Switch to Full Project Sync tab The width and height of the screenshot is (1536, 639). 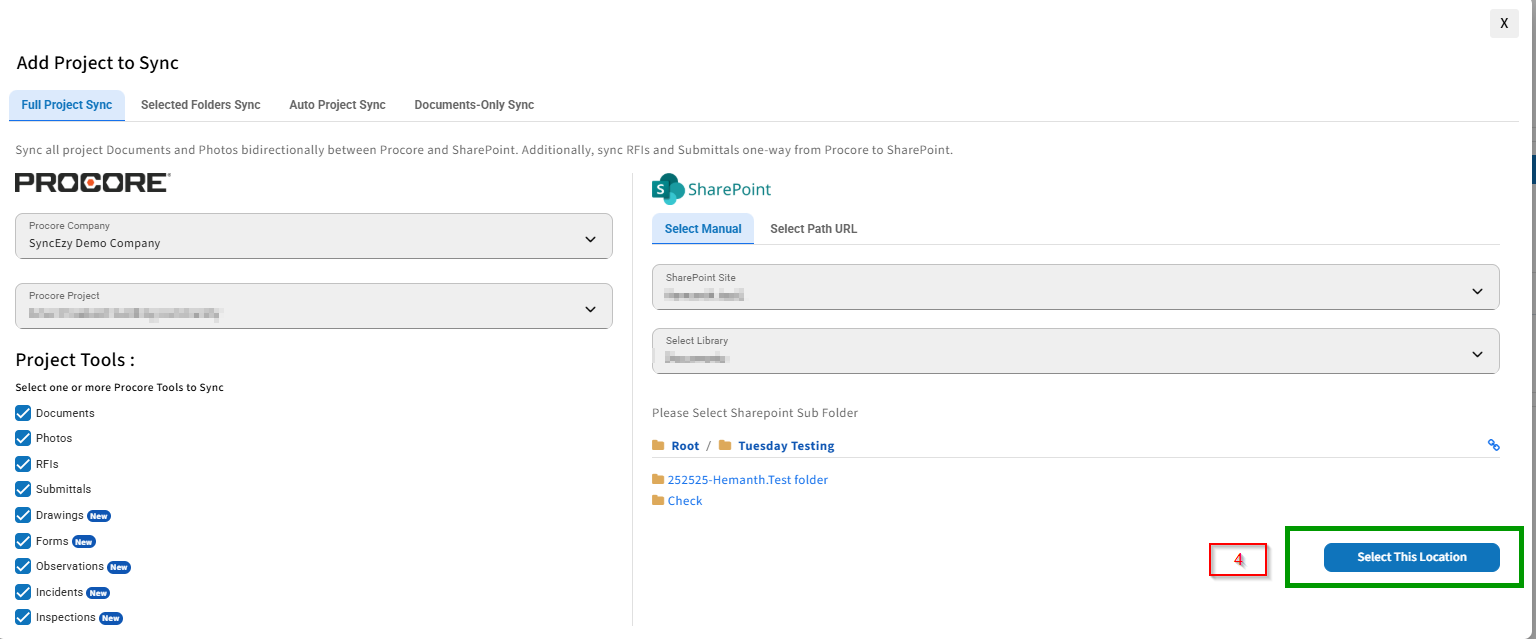67,105
